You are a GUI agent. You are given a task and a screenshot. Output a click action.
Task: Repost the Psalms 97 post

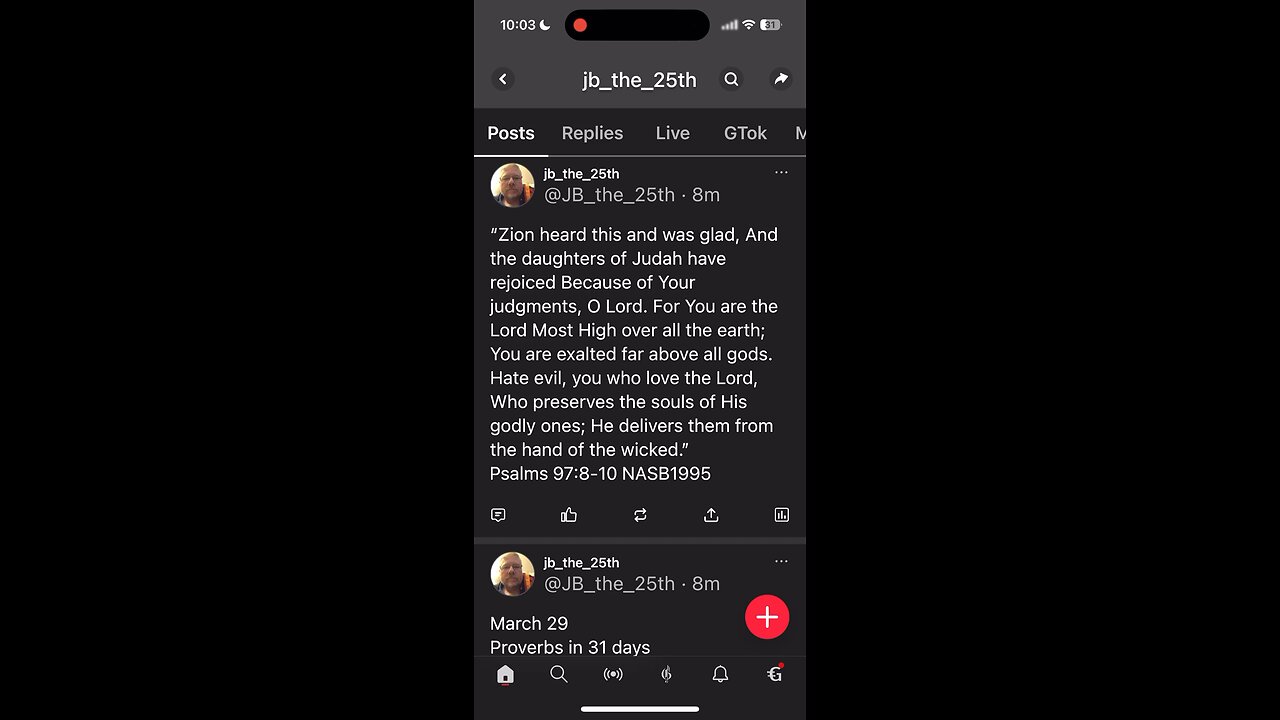pyautogui.click(x=640, y=515)
